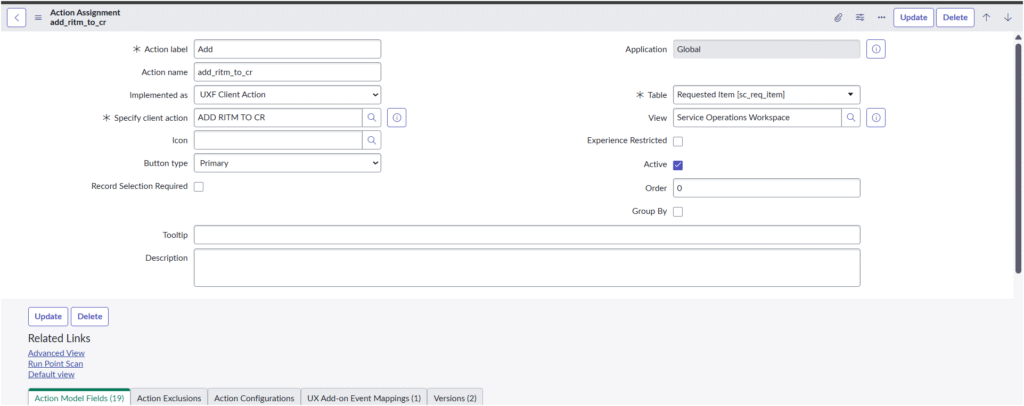Enable the Record Selection Required checkbox
The image size is (1024, 406).
[x=199, y=187]
